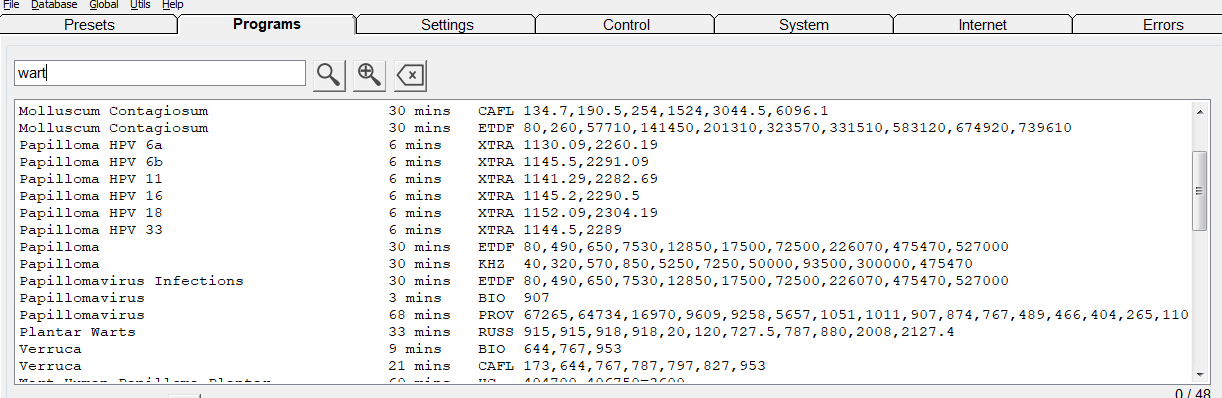
Task: Open the Help menu
Action: pos(173,5)
